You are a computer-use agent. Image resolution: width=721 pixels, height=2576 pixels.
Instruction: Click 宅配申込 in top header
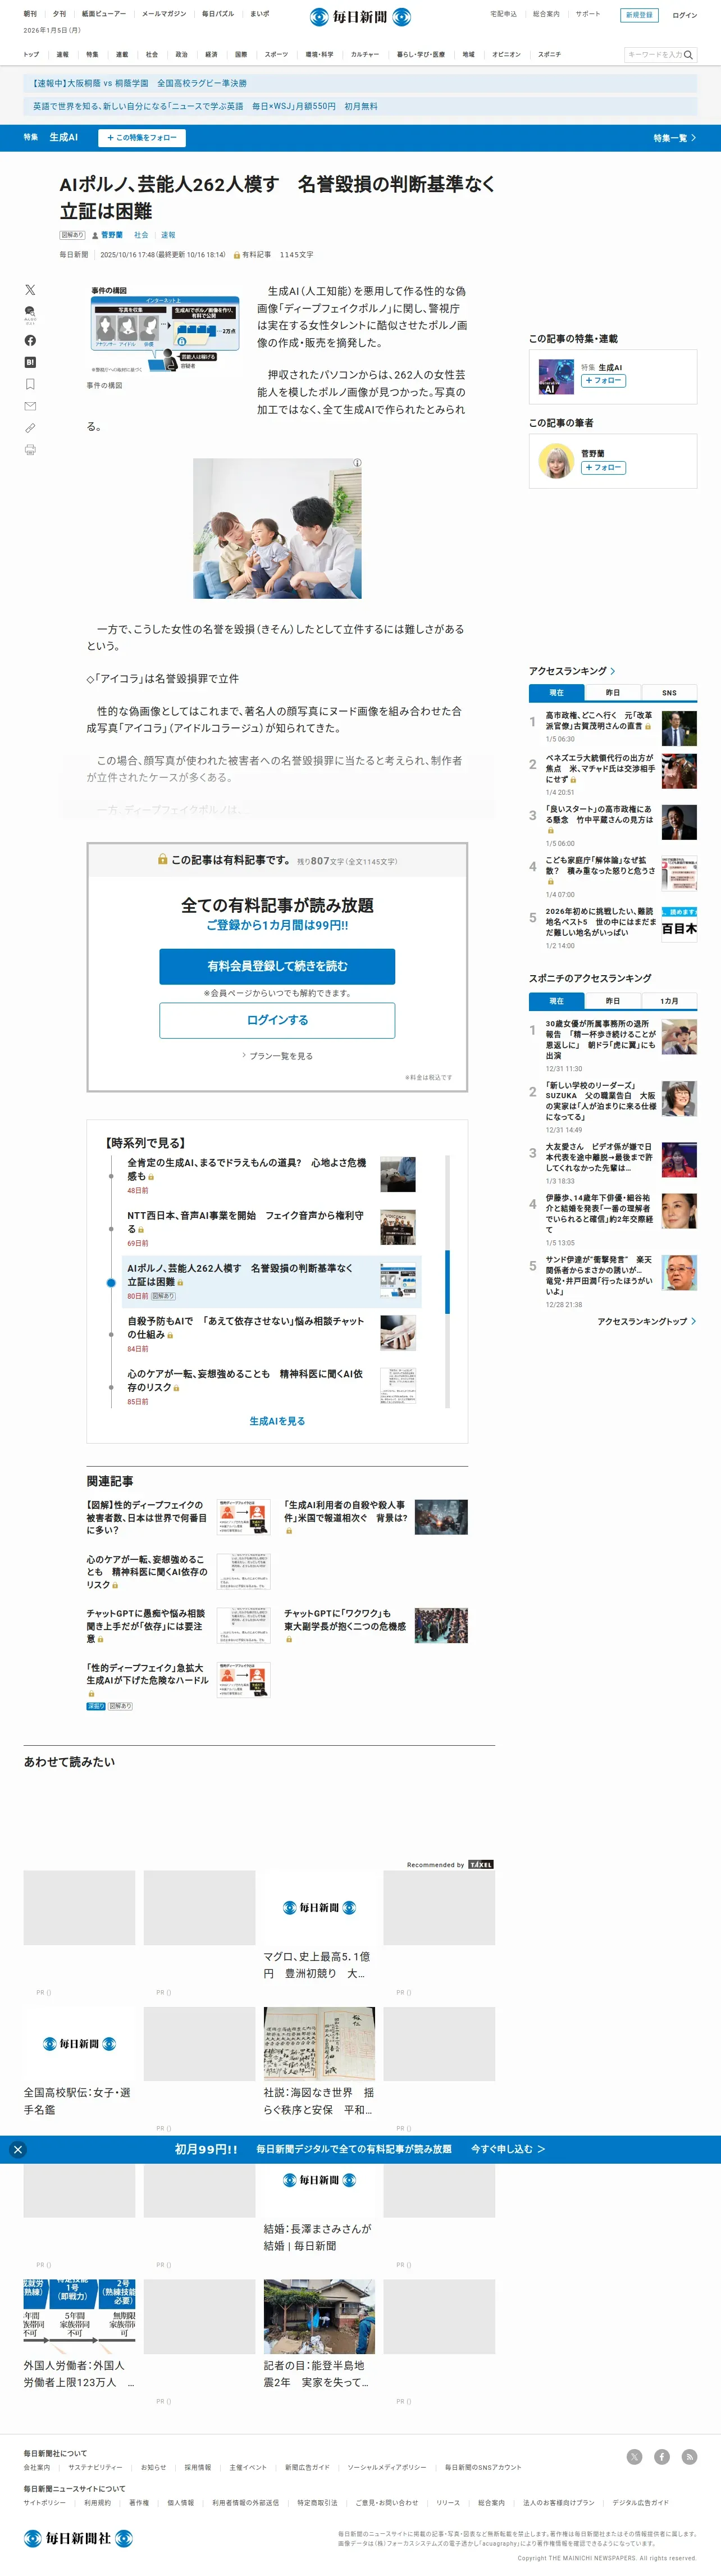tap(503, 14)
